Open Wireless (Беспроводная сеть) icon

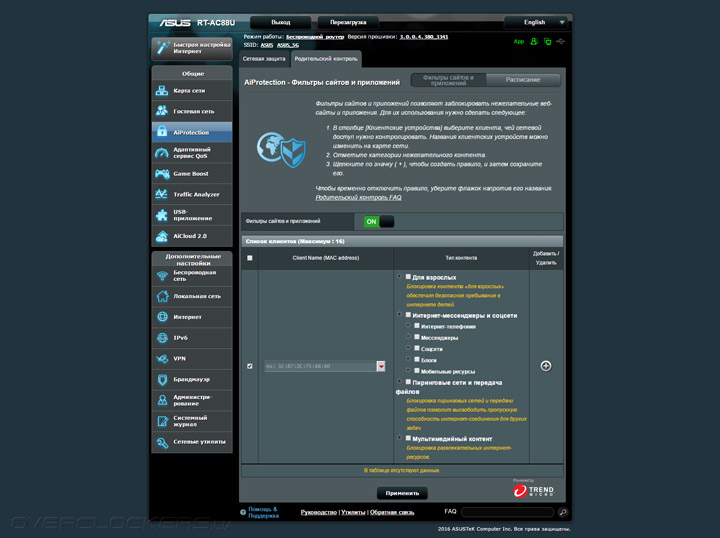[x=162, y=275]
